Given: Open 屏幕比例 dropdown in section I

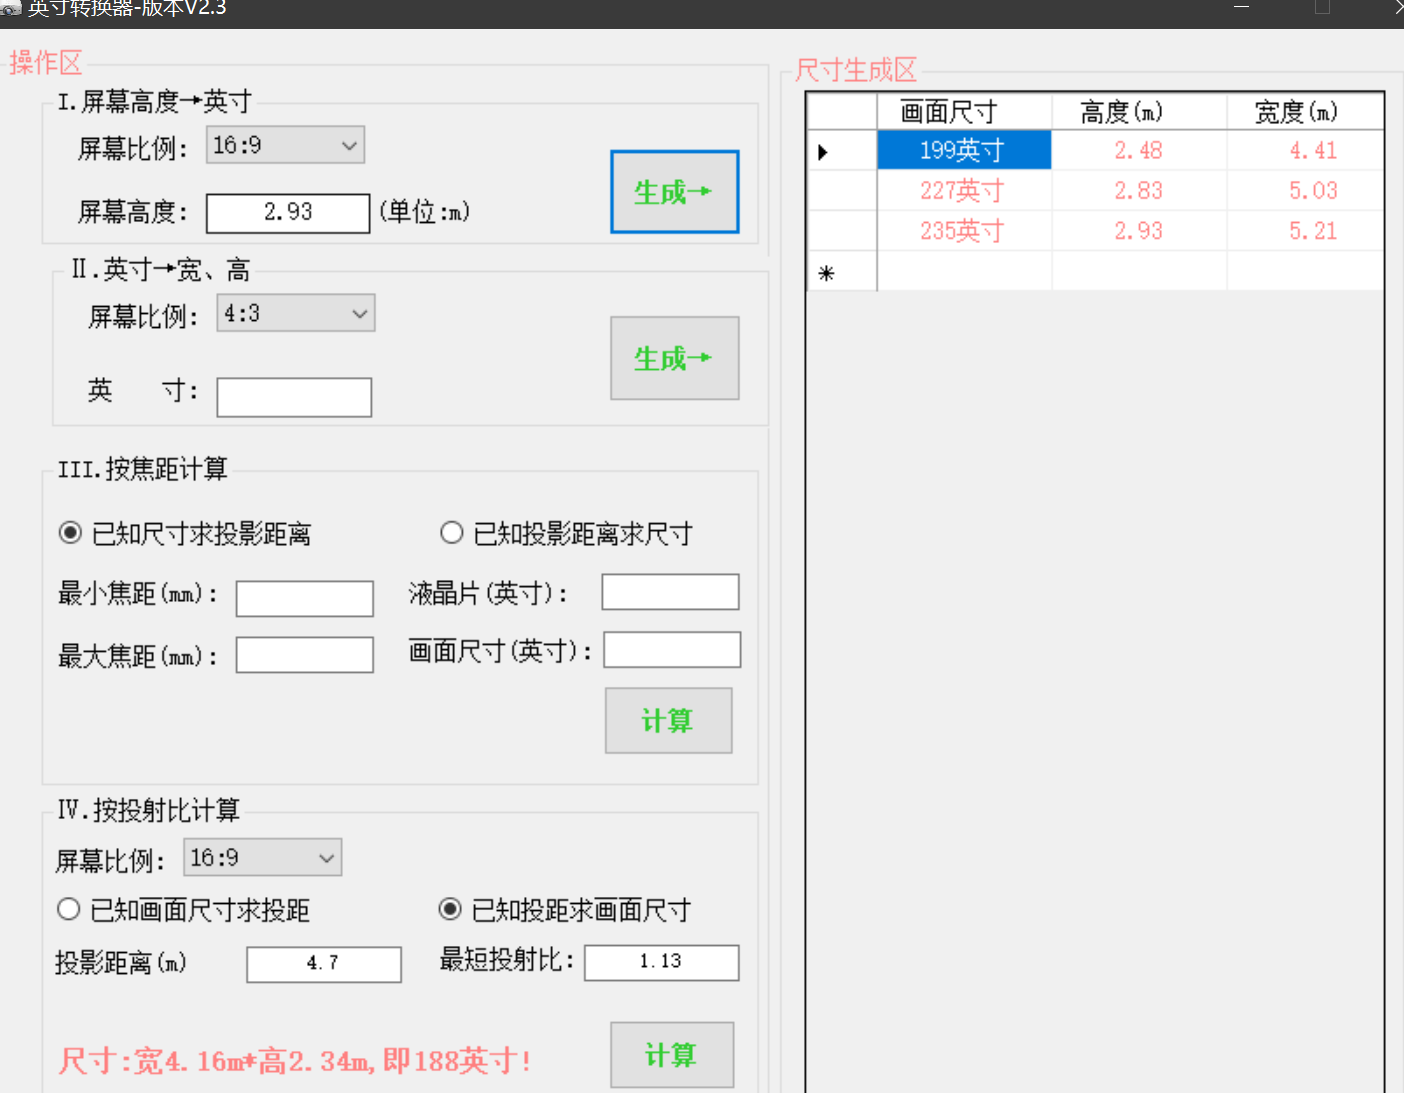Looking at the screenshot, I should 285,145.
